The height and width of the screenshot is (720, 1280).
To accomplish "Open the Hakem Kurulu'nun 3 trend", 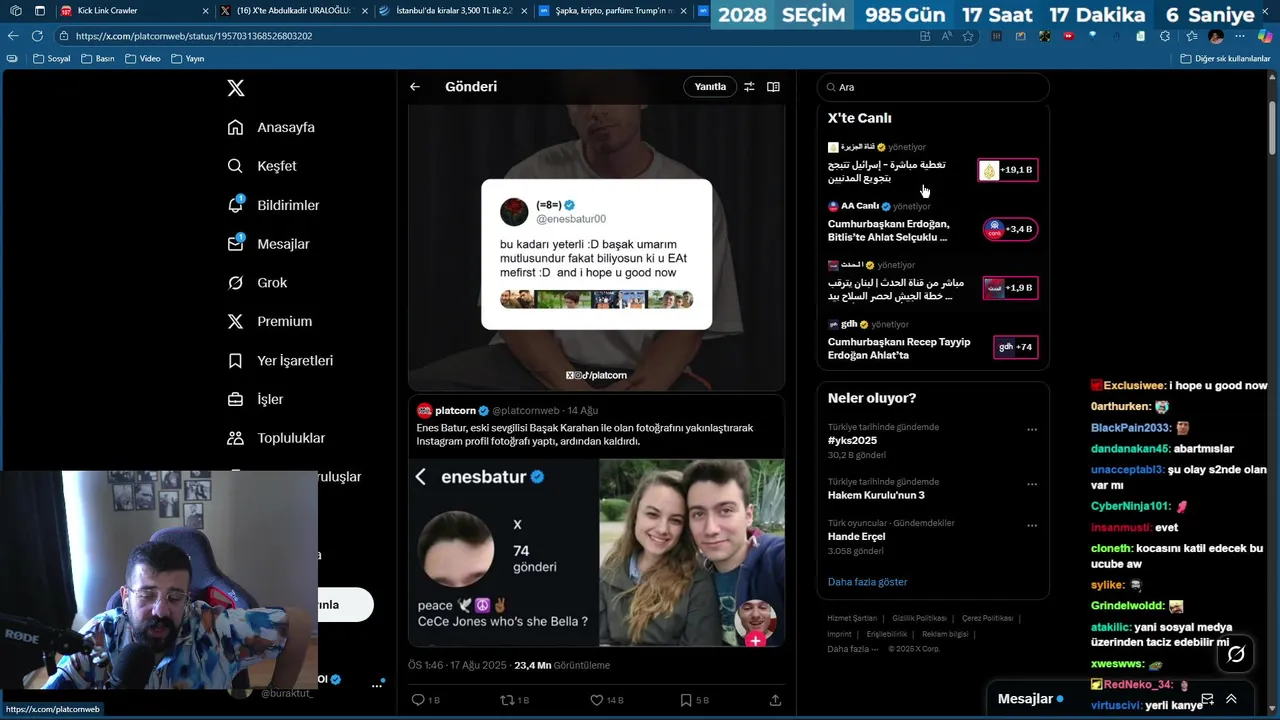I will click(x=876, y=495).
